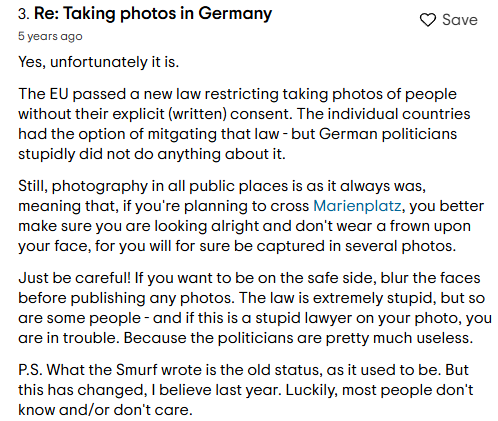Screen dimensions: 498x421
Task: Click the line 'politicians are pretty much useless'
Action: [245, 338]
